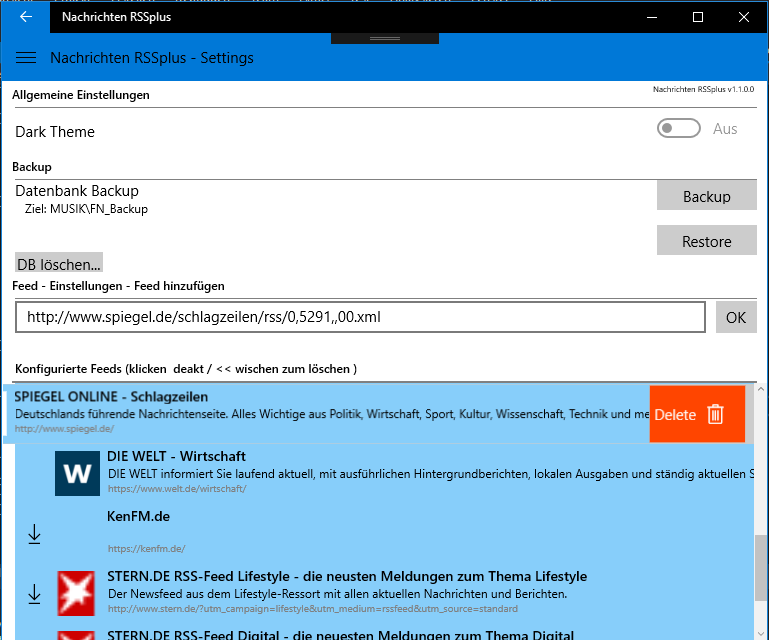The height and width of the screenshot is (640, 769).
Task: Click the scrollbar up arrow
Action: [761, 389]
